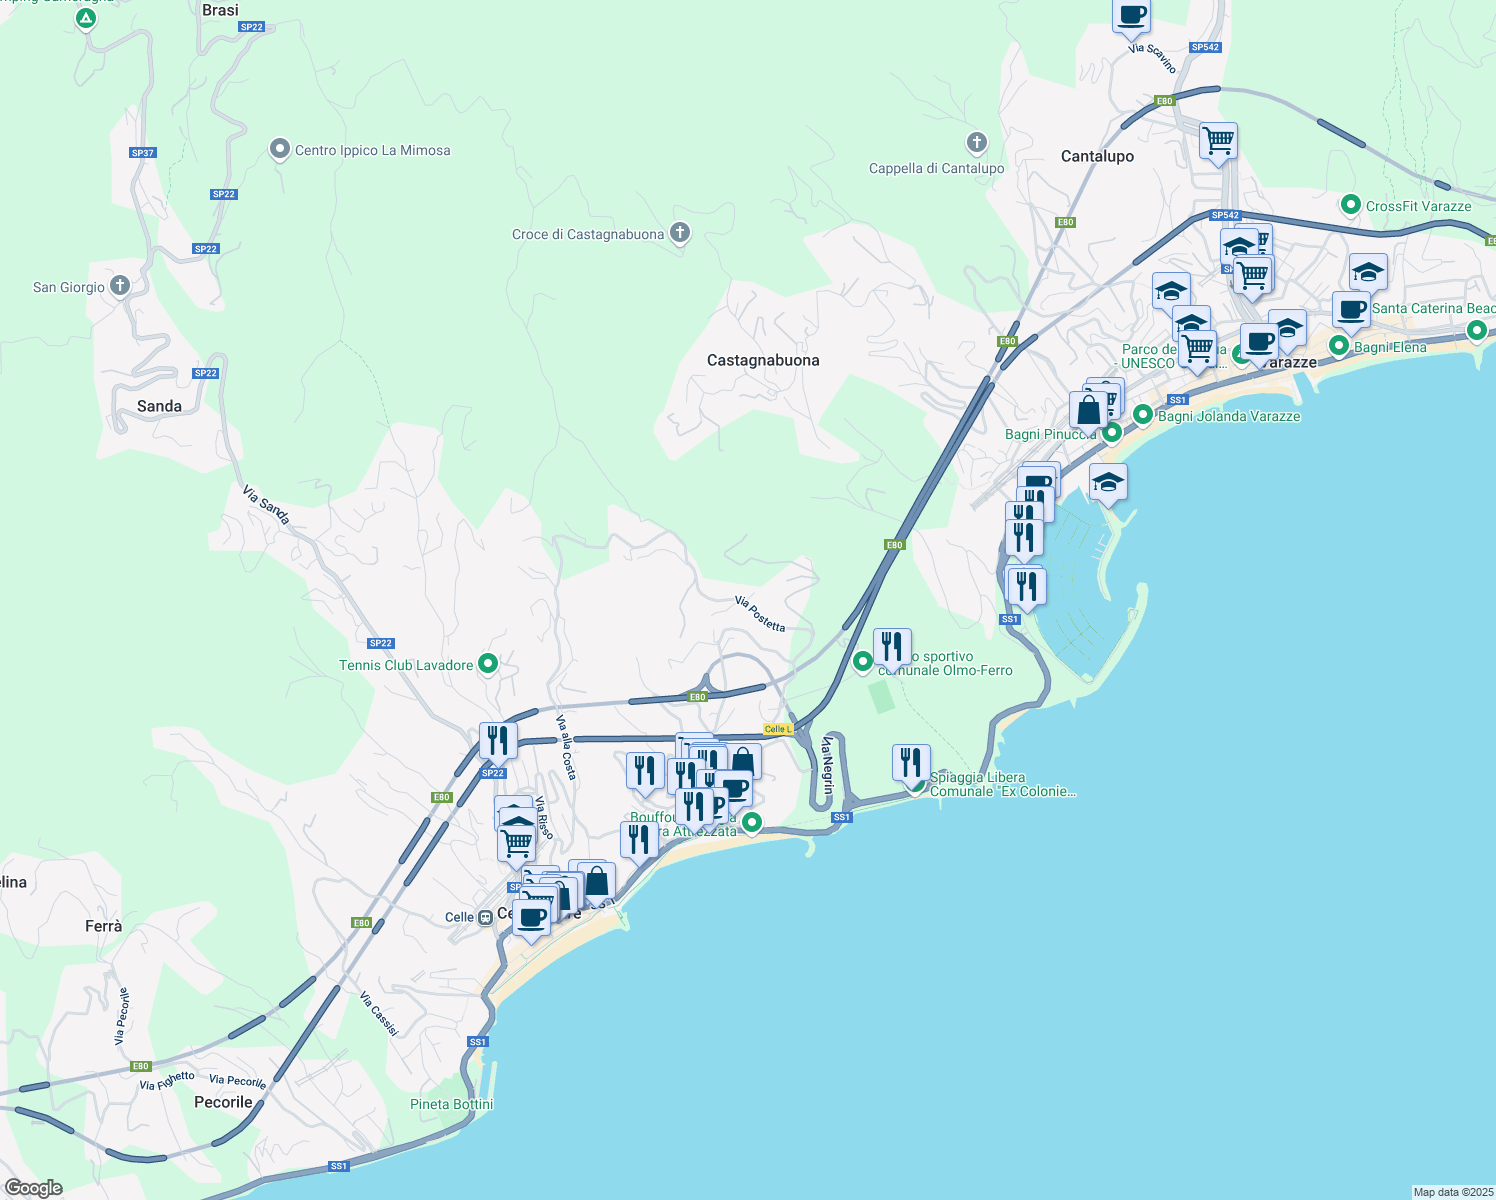Click the shopping cart icon near Cantalupo
Image resolution: width=1496 pixels, height=1200 pixels.
coord(1218,140)
